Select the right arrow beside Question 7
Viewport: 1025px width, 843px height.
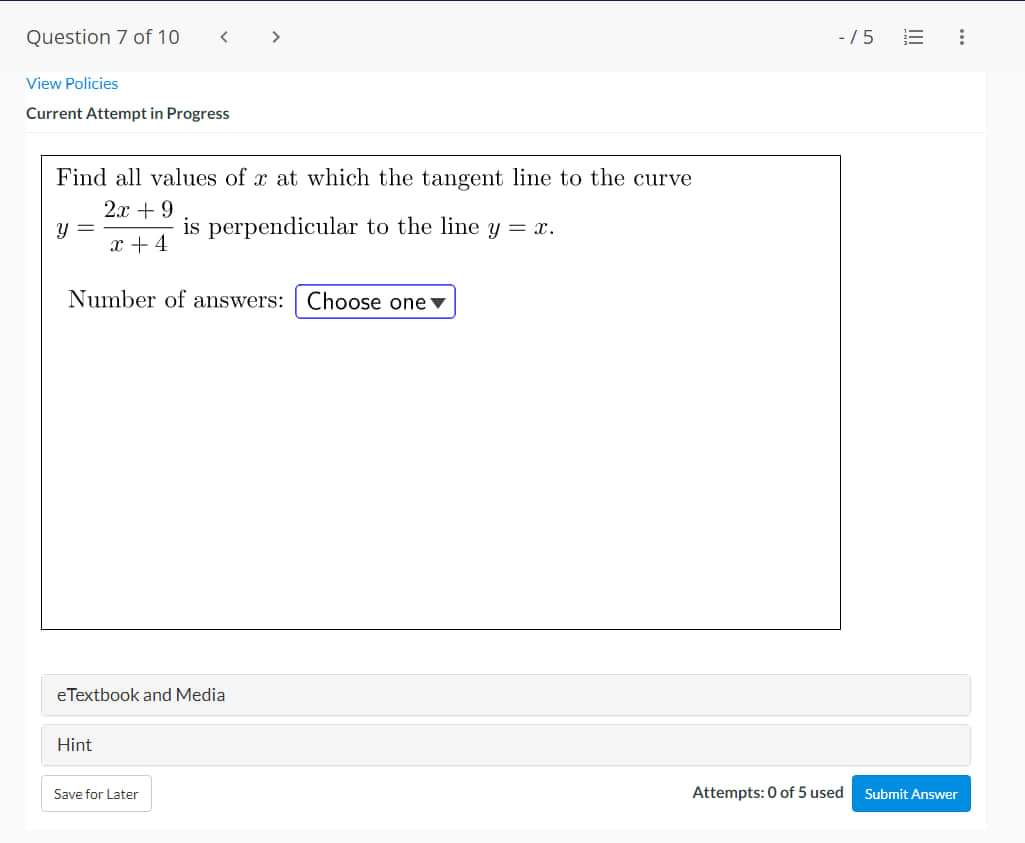(x=275, y=36)
